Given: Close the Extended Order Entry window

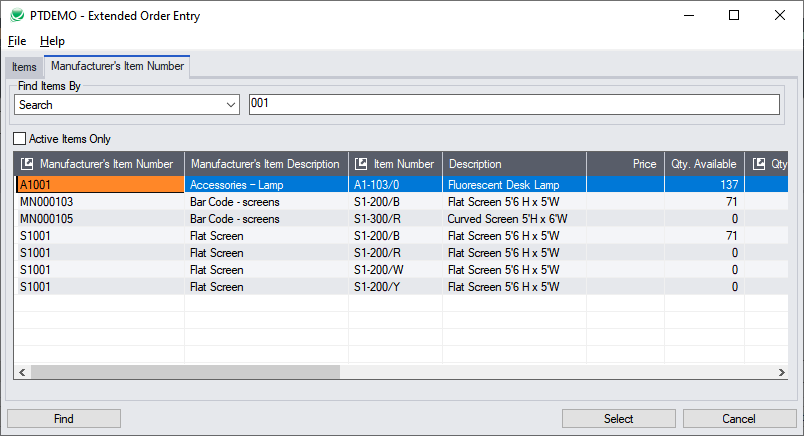Looking at the screenshot, I should (779, 15).
